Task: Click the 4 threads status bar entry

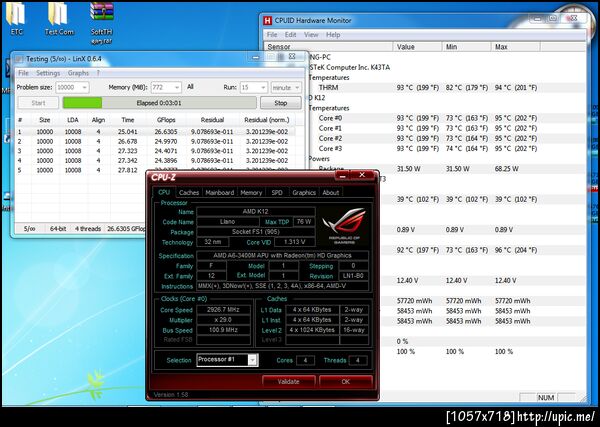Action: (x=88, y=228)
